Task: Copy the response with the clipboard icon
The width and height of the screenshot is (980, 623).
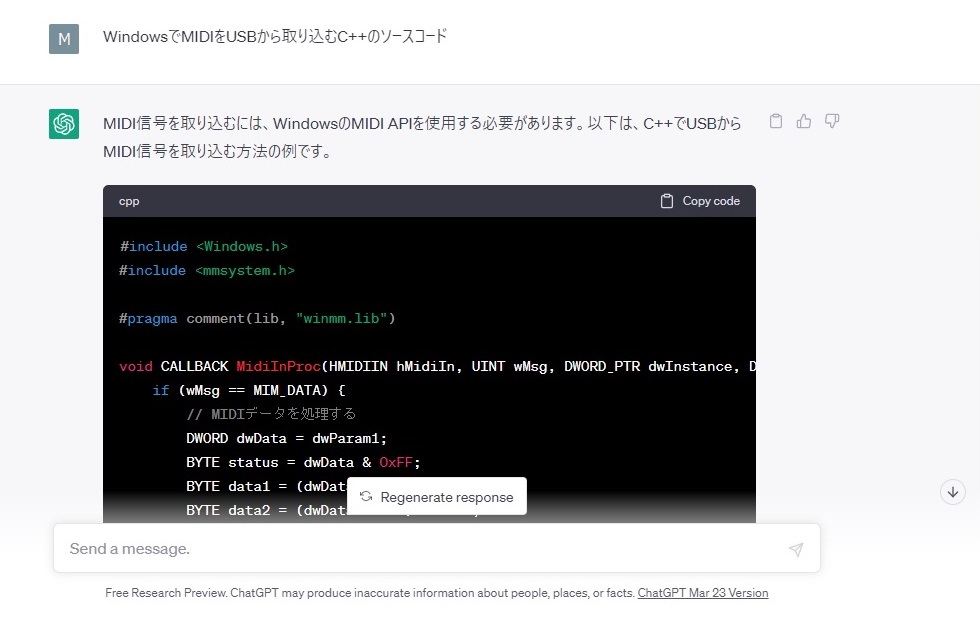Action: pyautogui.click(x=776, y=121)
